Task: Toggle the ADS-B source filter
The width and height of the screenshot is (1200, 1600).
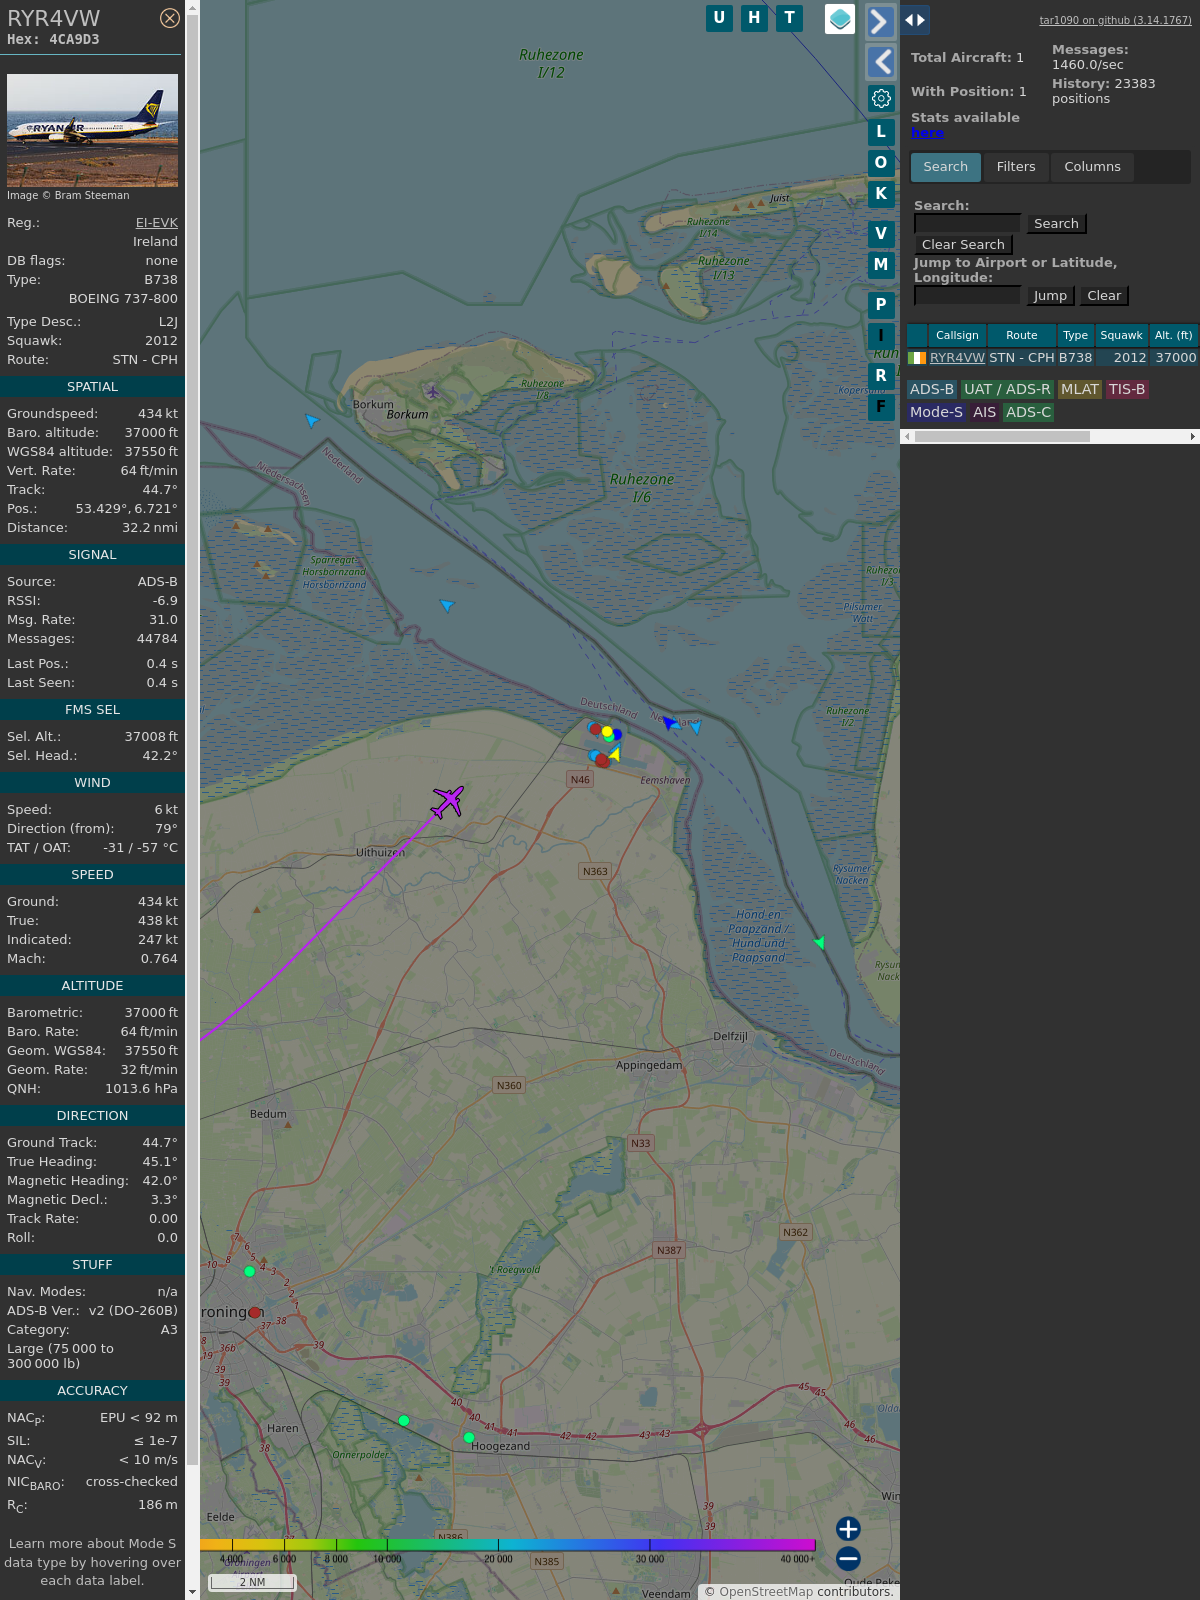Action: pos(931,389)
